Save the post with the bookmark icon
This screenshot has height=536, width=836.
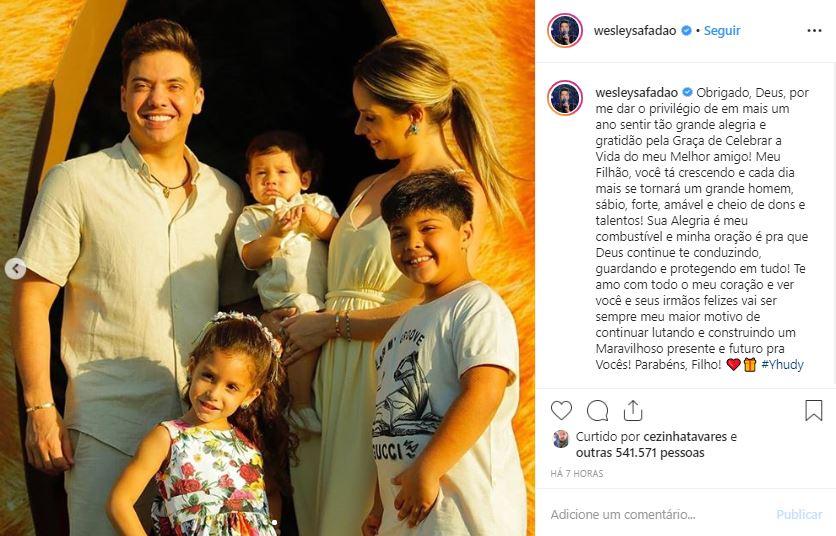pyautogui.click(x=814, y=411)
